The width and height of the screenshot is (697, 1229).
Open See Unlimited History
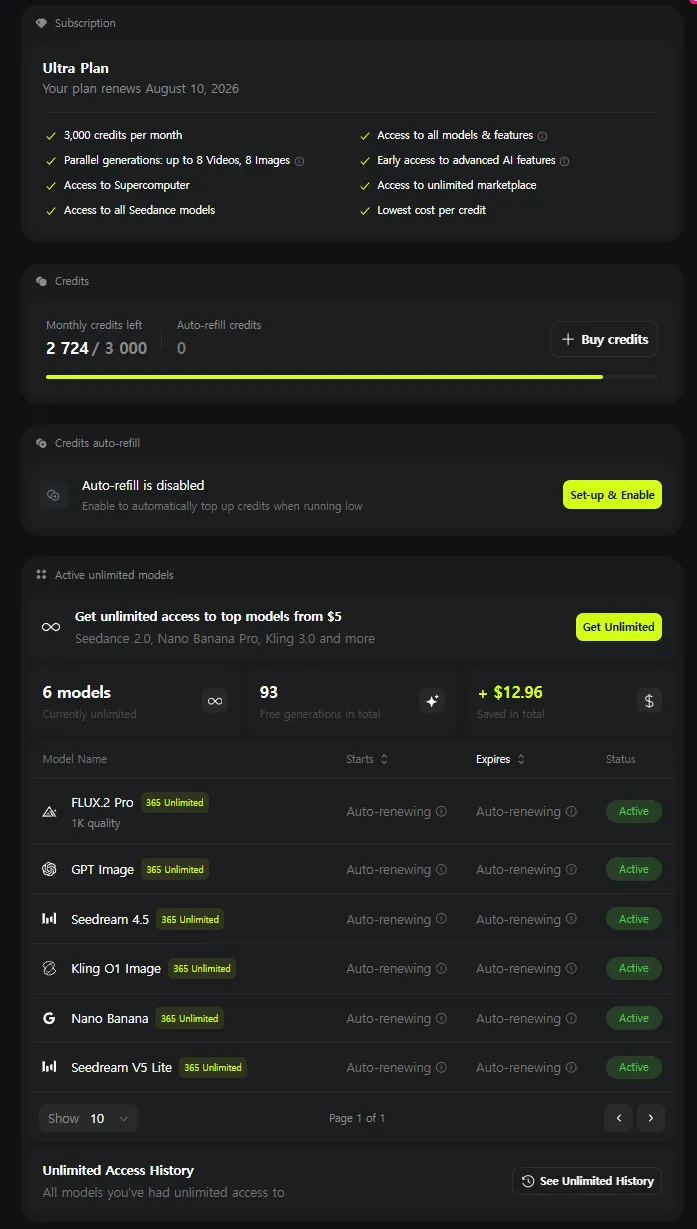(x=587, y=1181)
